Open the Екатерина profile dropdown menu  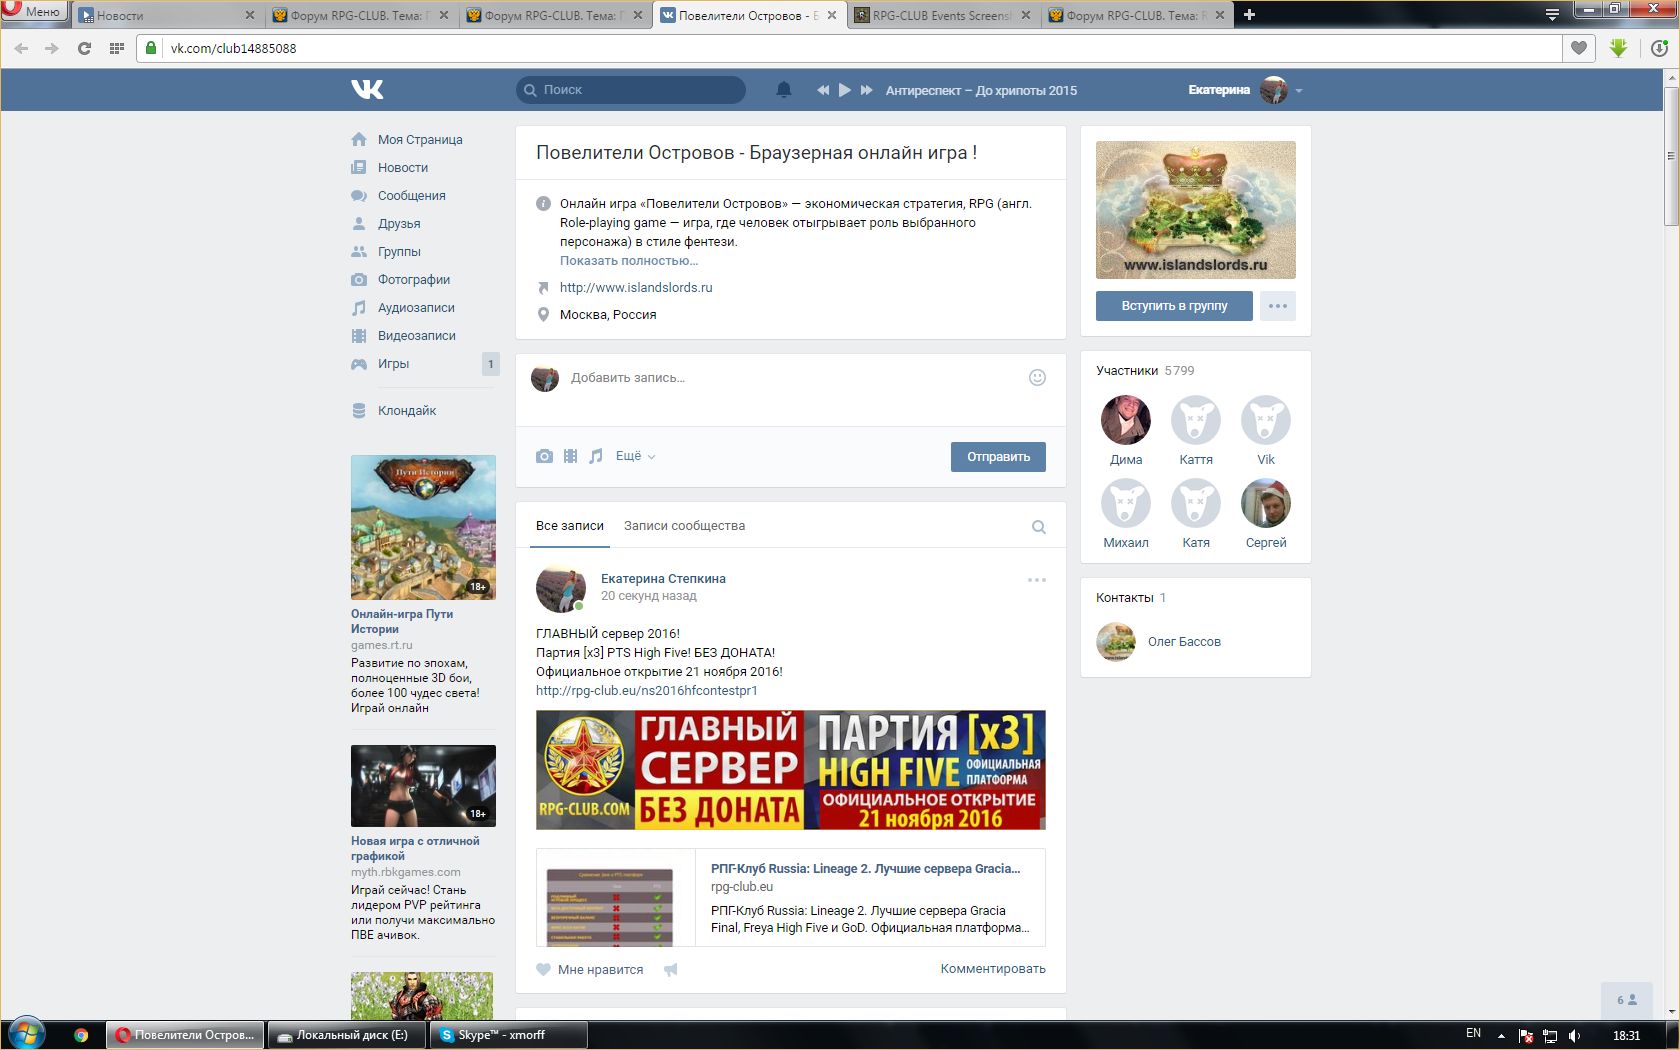(1245, 90)
